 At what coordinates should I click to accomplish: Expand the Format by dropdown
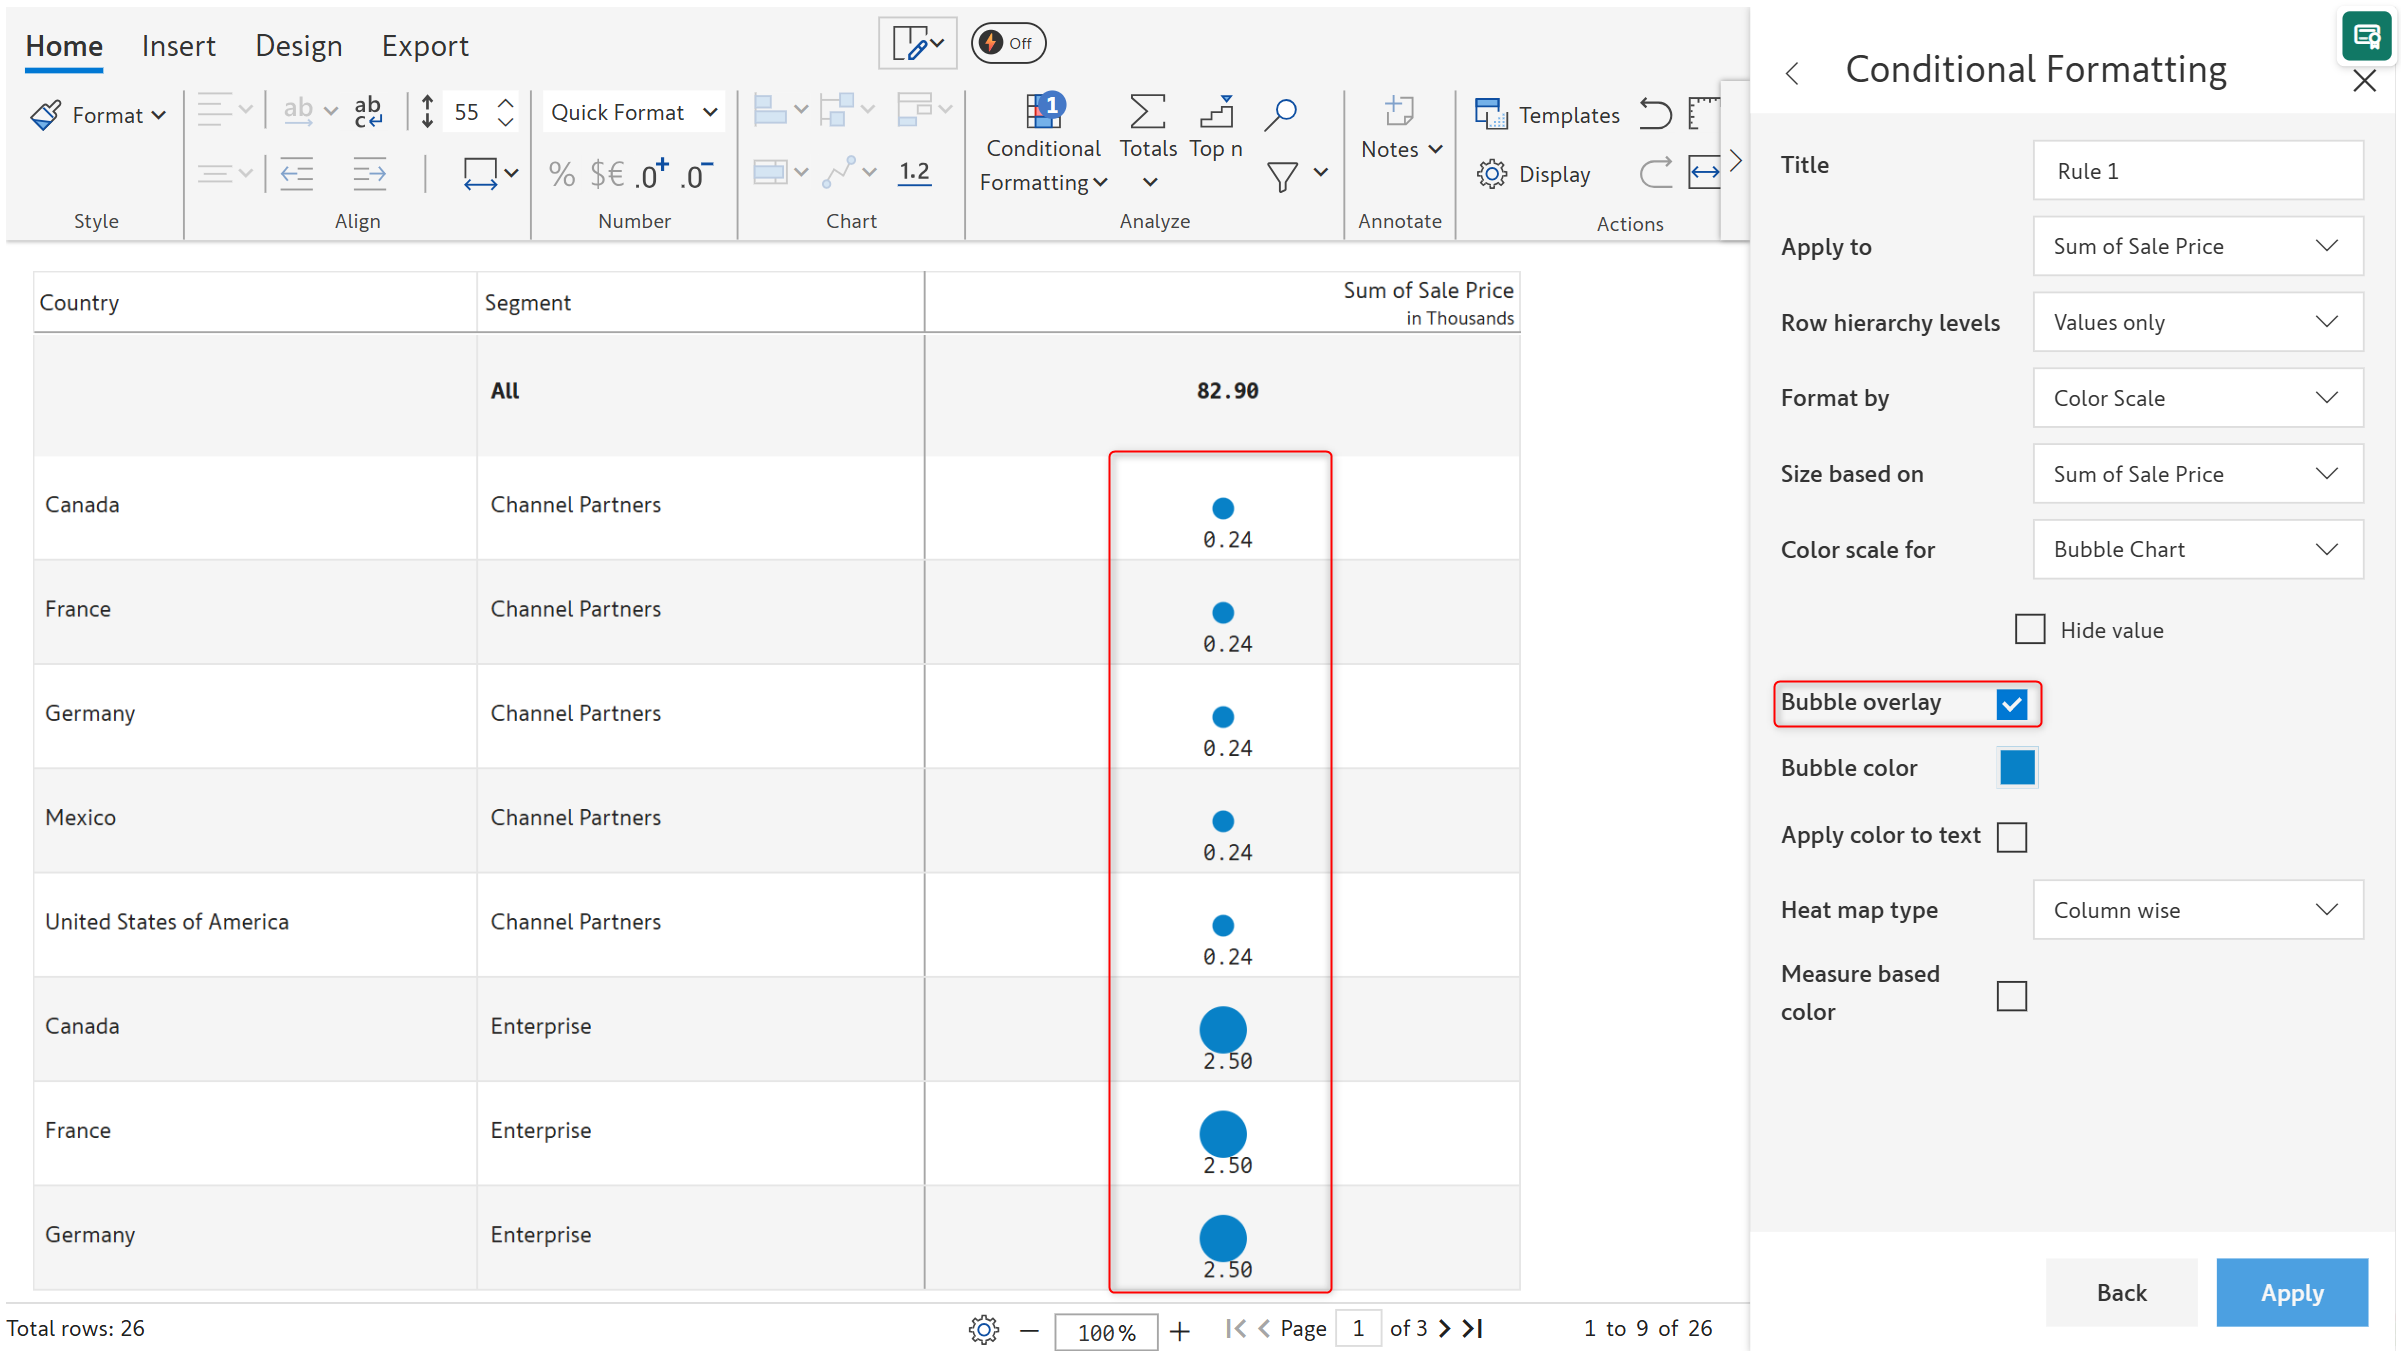pos(2197,398)
